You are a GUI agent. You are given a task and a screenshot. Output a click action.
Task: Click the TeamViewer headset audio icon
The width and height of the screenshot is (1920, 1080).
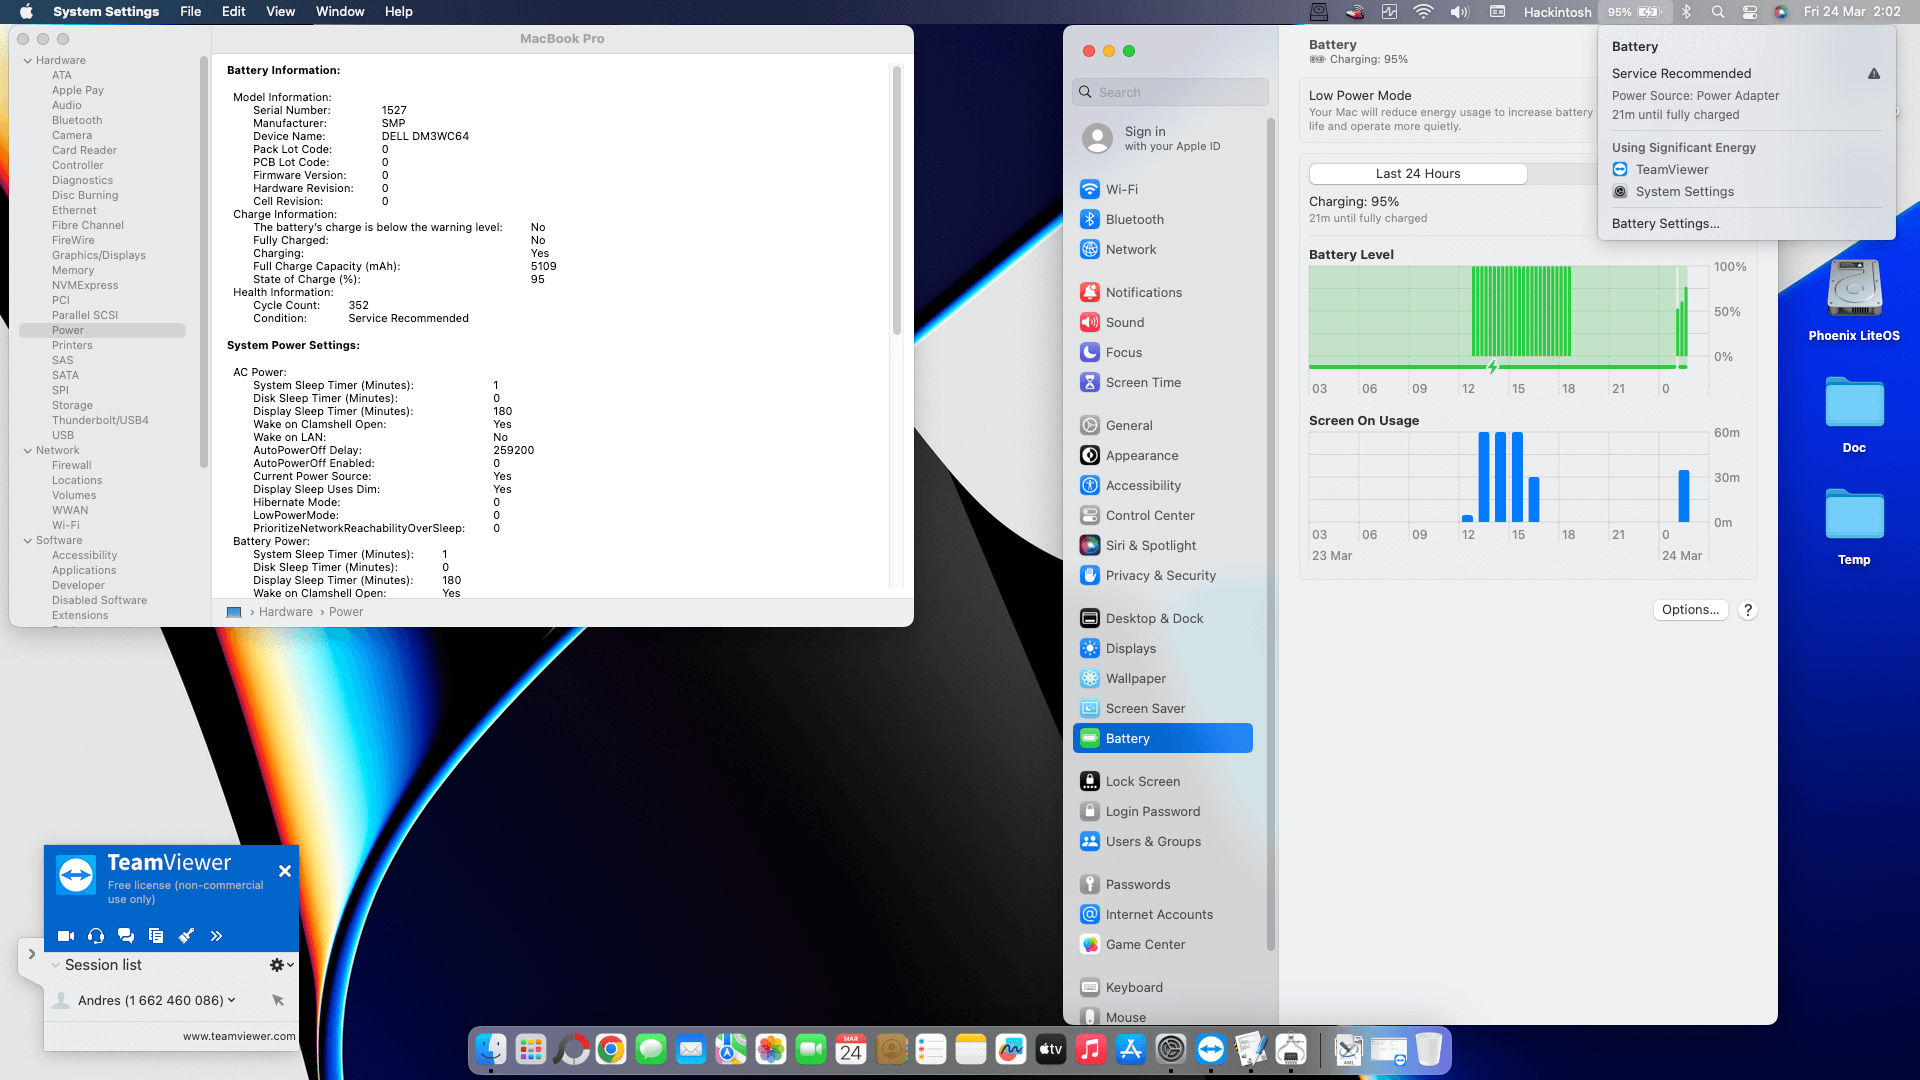click(x=96, y=936)
